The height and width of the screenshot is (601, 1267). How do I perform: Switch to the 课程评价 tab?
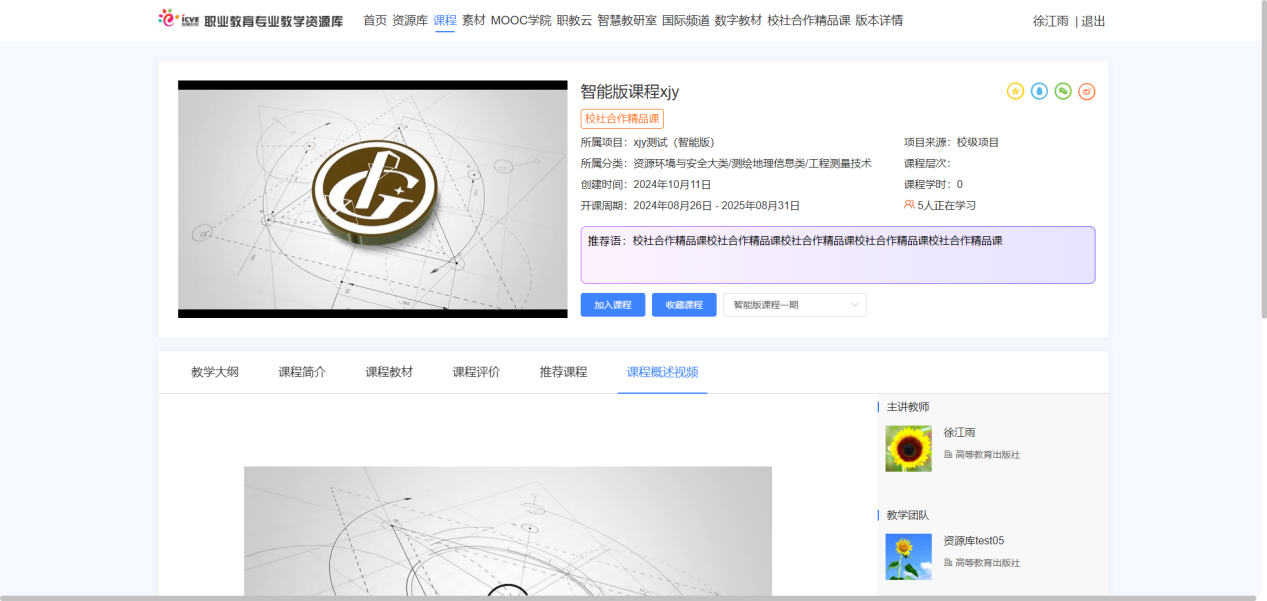[476, 372]
